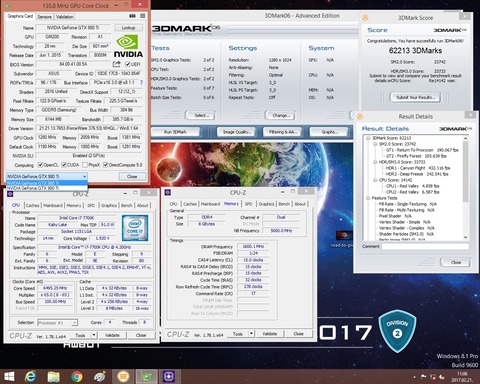Click the left CPU-Z window title icon
Image resolution: width=480 pixels, height=384 pixels.
click(10, 194)
